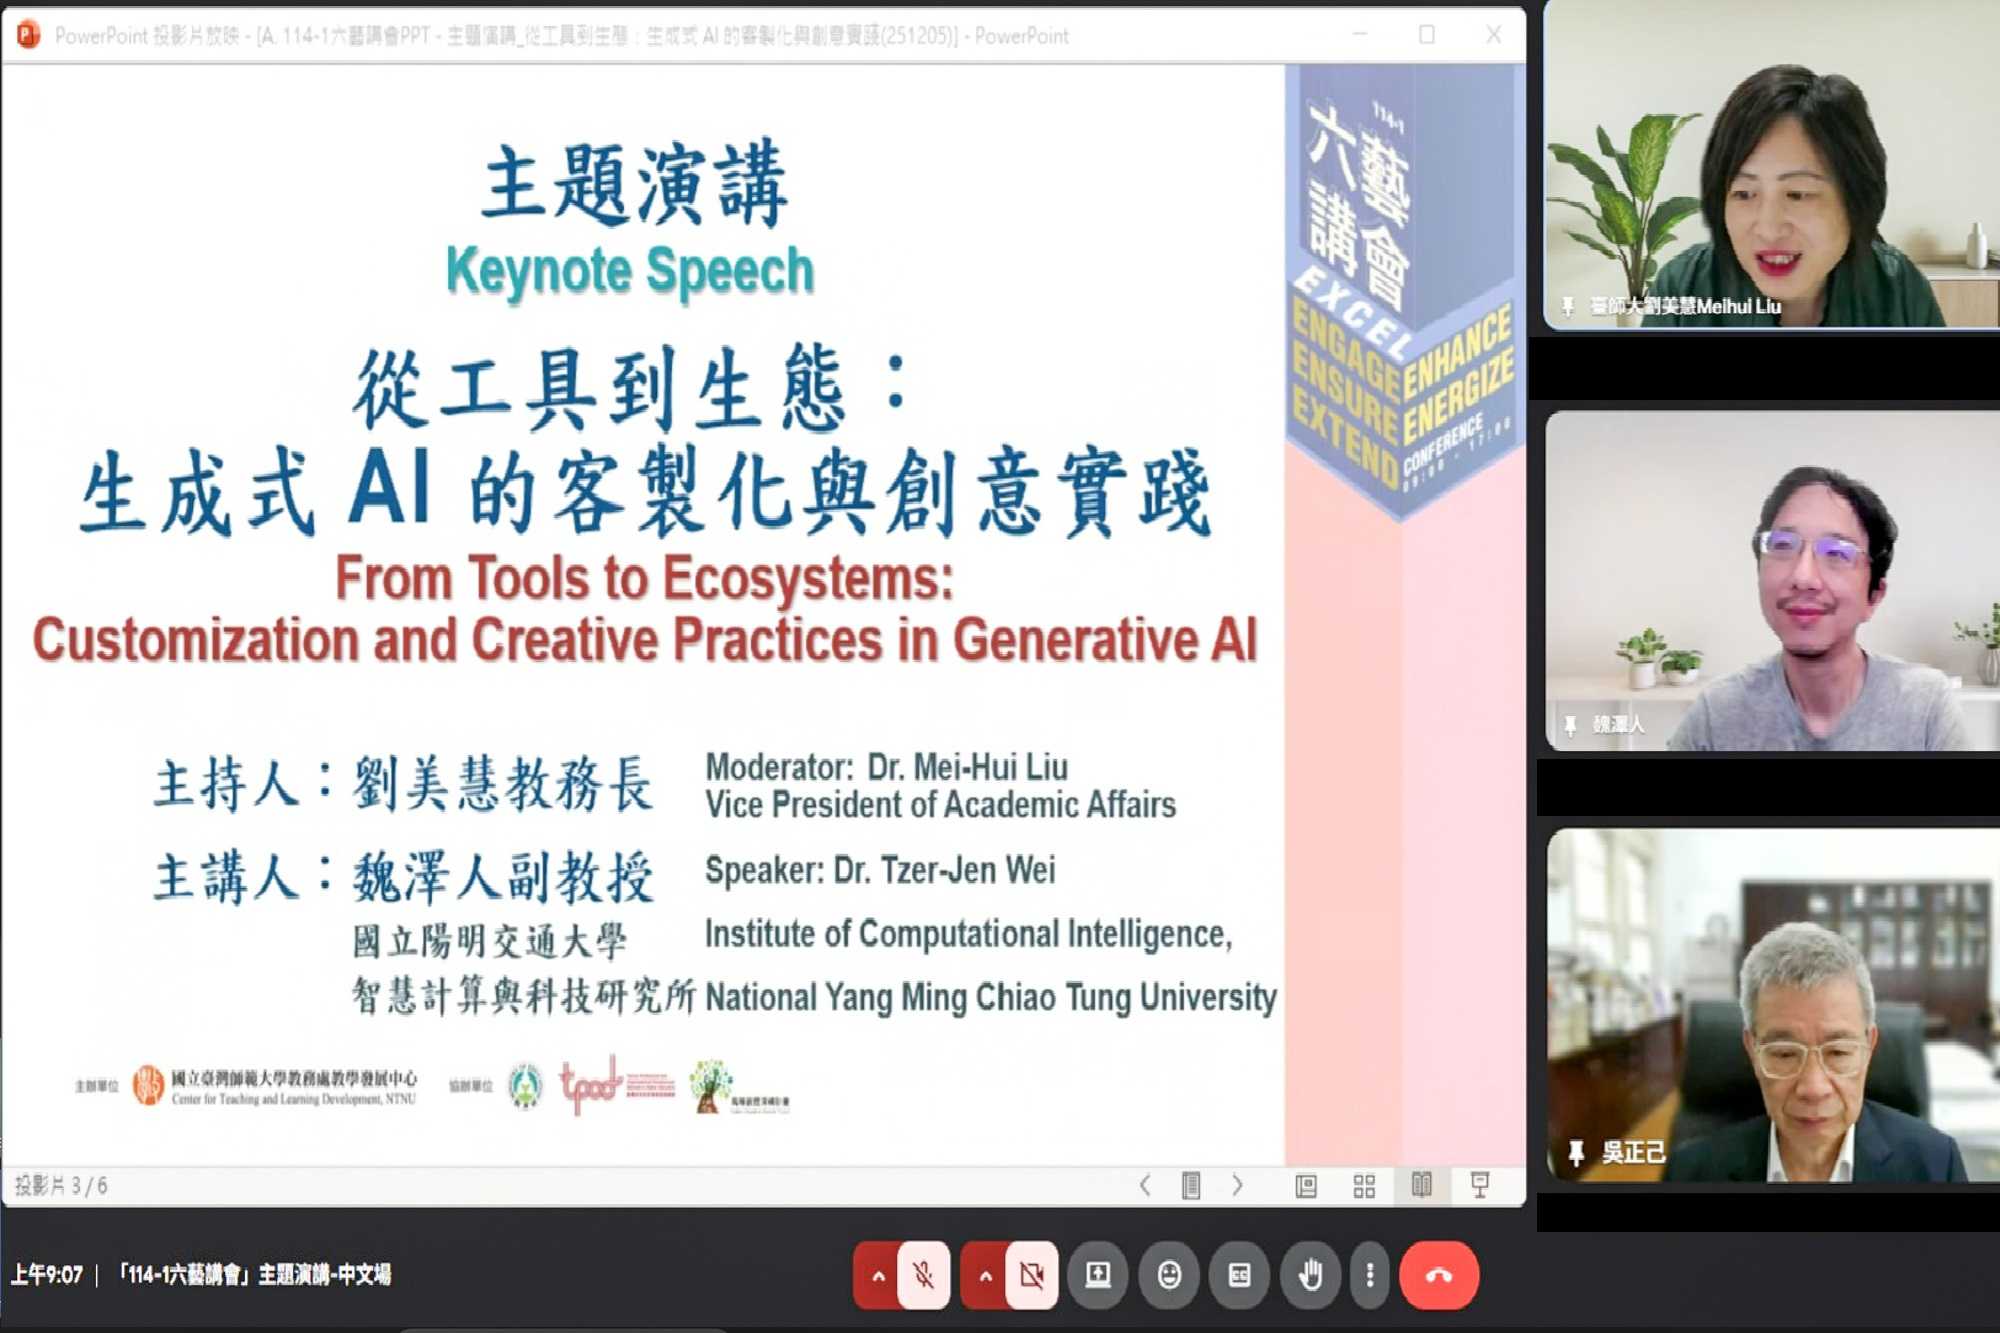Viewport: 2000px width, 1333px height.
Task: Click pin icon on 魏澤人 tile
Action: click(1570, 725)
